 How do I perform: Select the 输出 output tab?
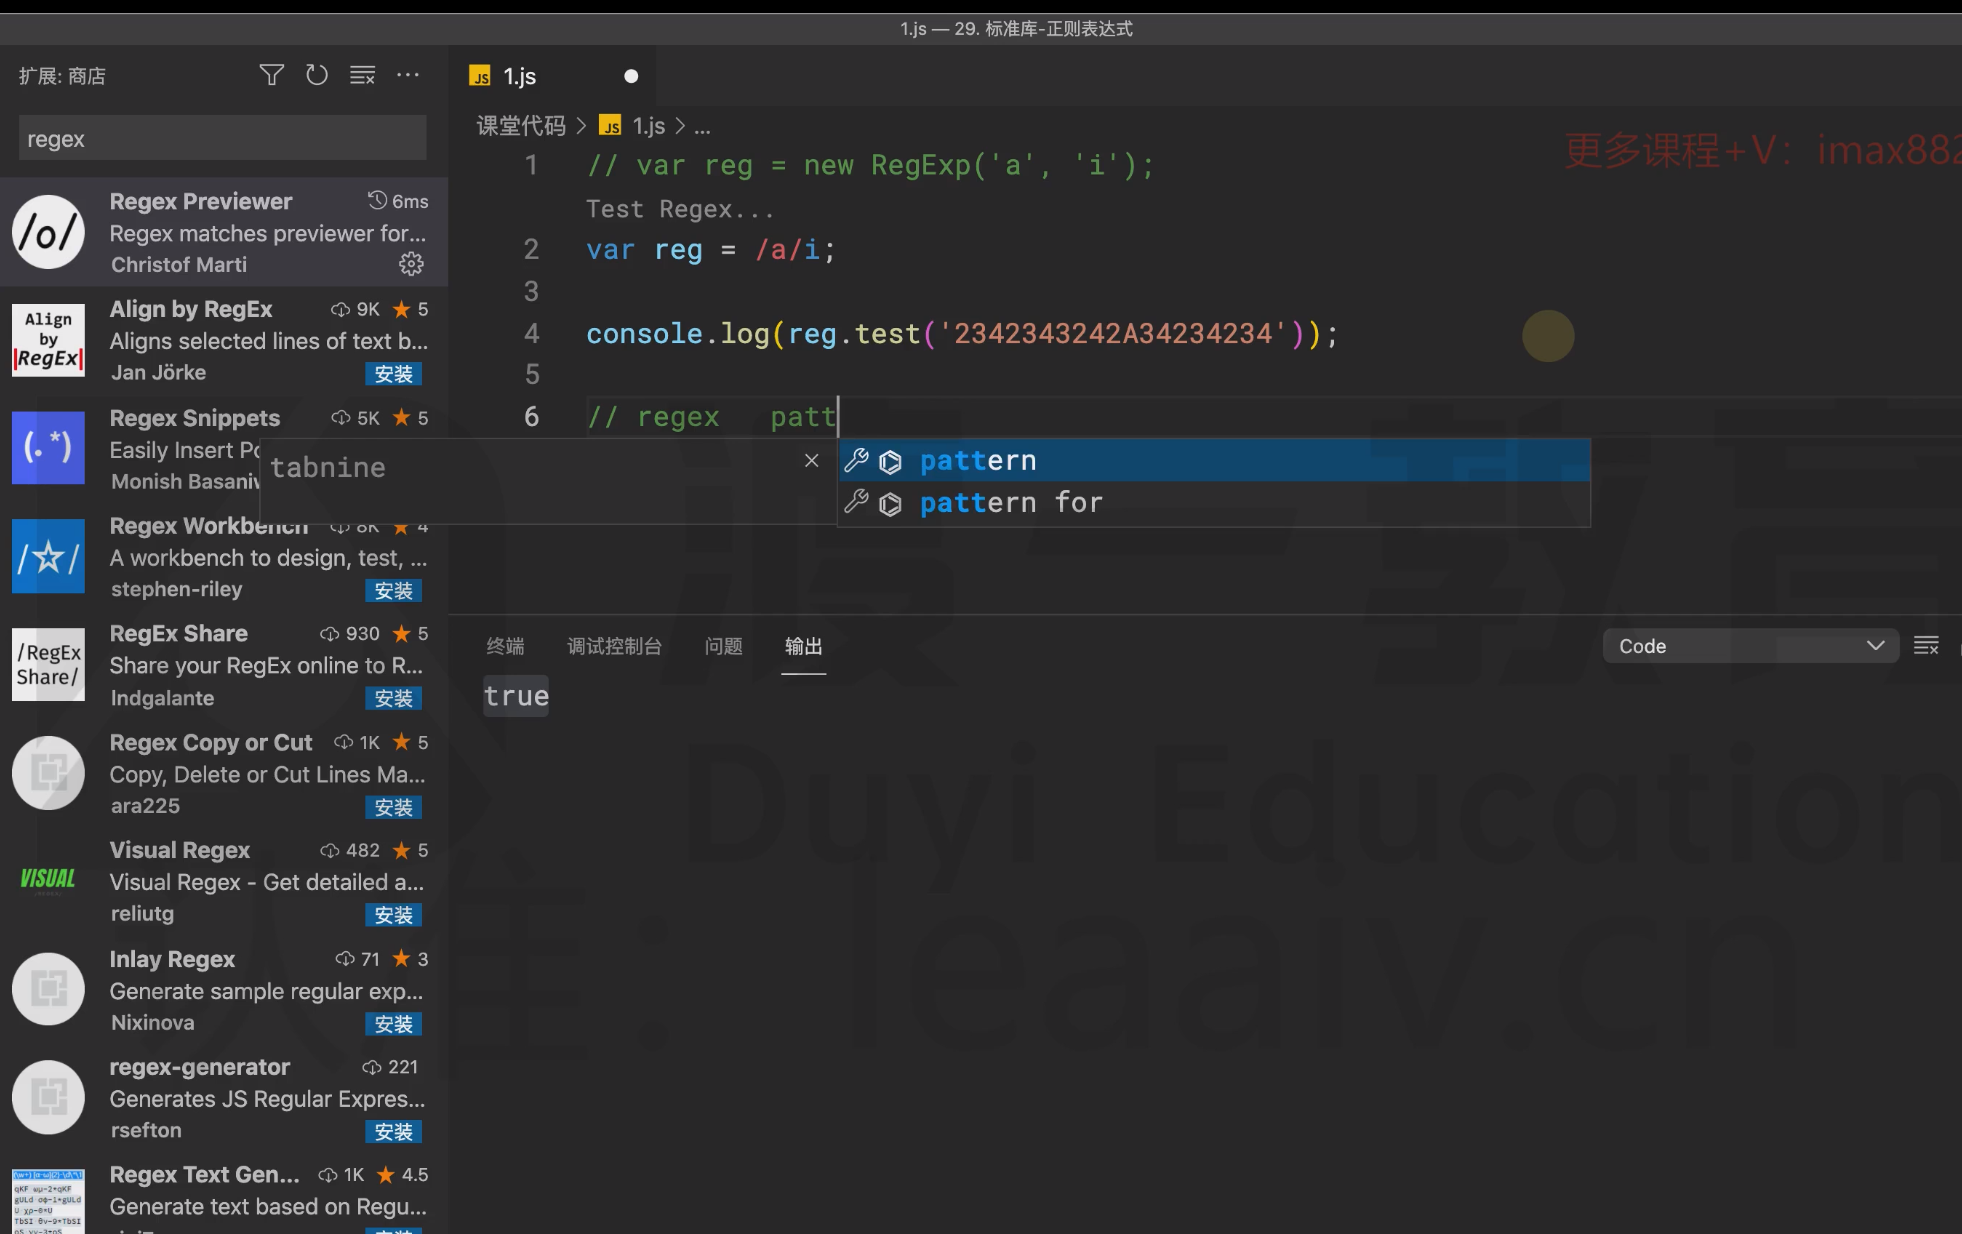click(x=803, y=646)
